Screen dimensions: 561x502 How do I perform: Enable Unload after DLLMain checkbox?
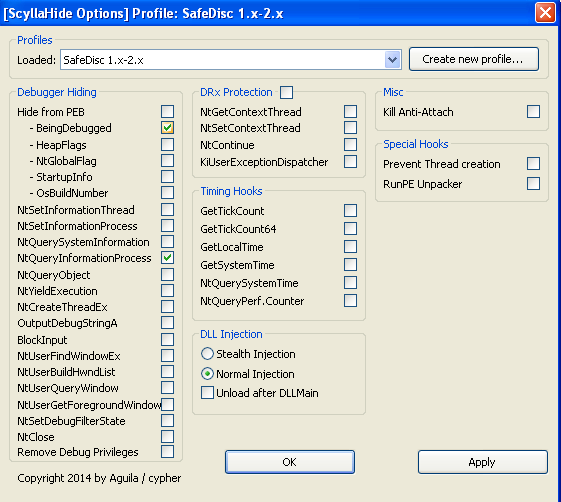[207, 393]
